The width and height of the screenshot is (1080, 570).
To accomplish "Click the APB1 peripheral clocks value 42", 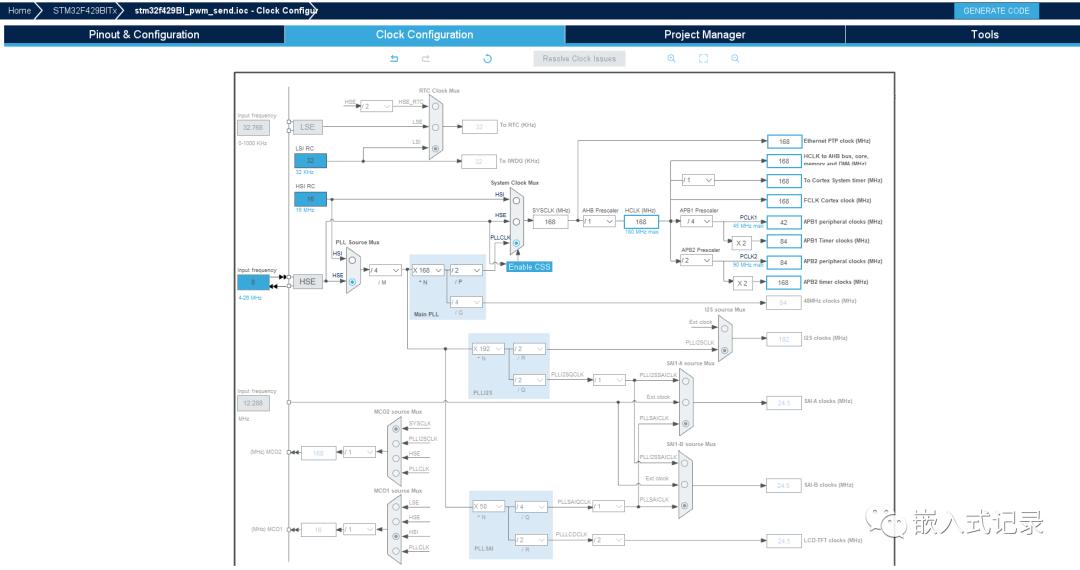I will click(784, 222).
